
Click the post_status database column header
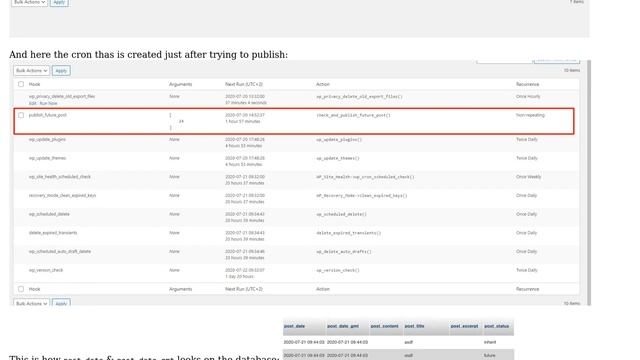(x=496, y=326)
